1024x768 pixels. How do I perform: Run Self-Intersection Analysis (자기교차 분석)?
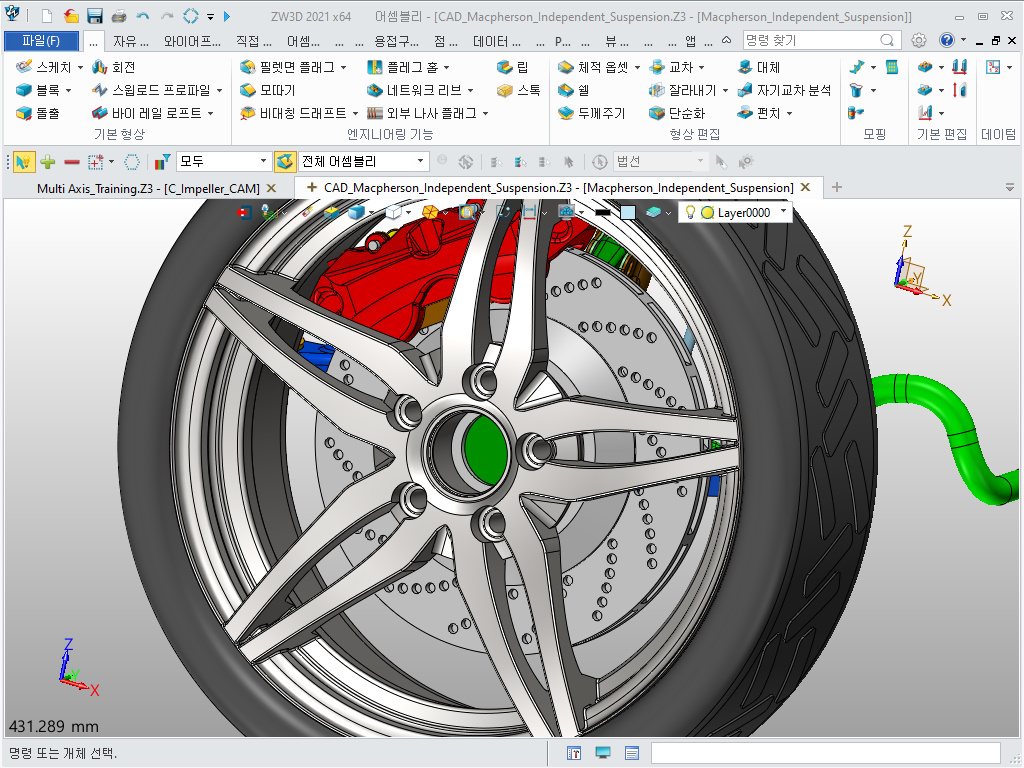point(784,90)
